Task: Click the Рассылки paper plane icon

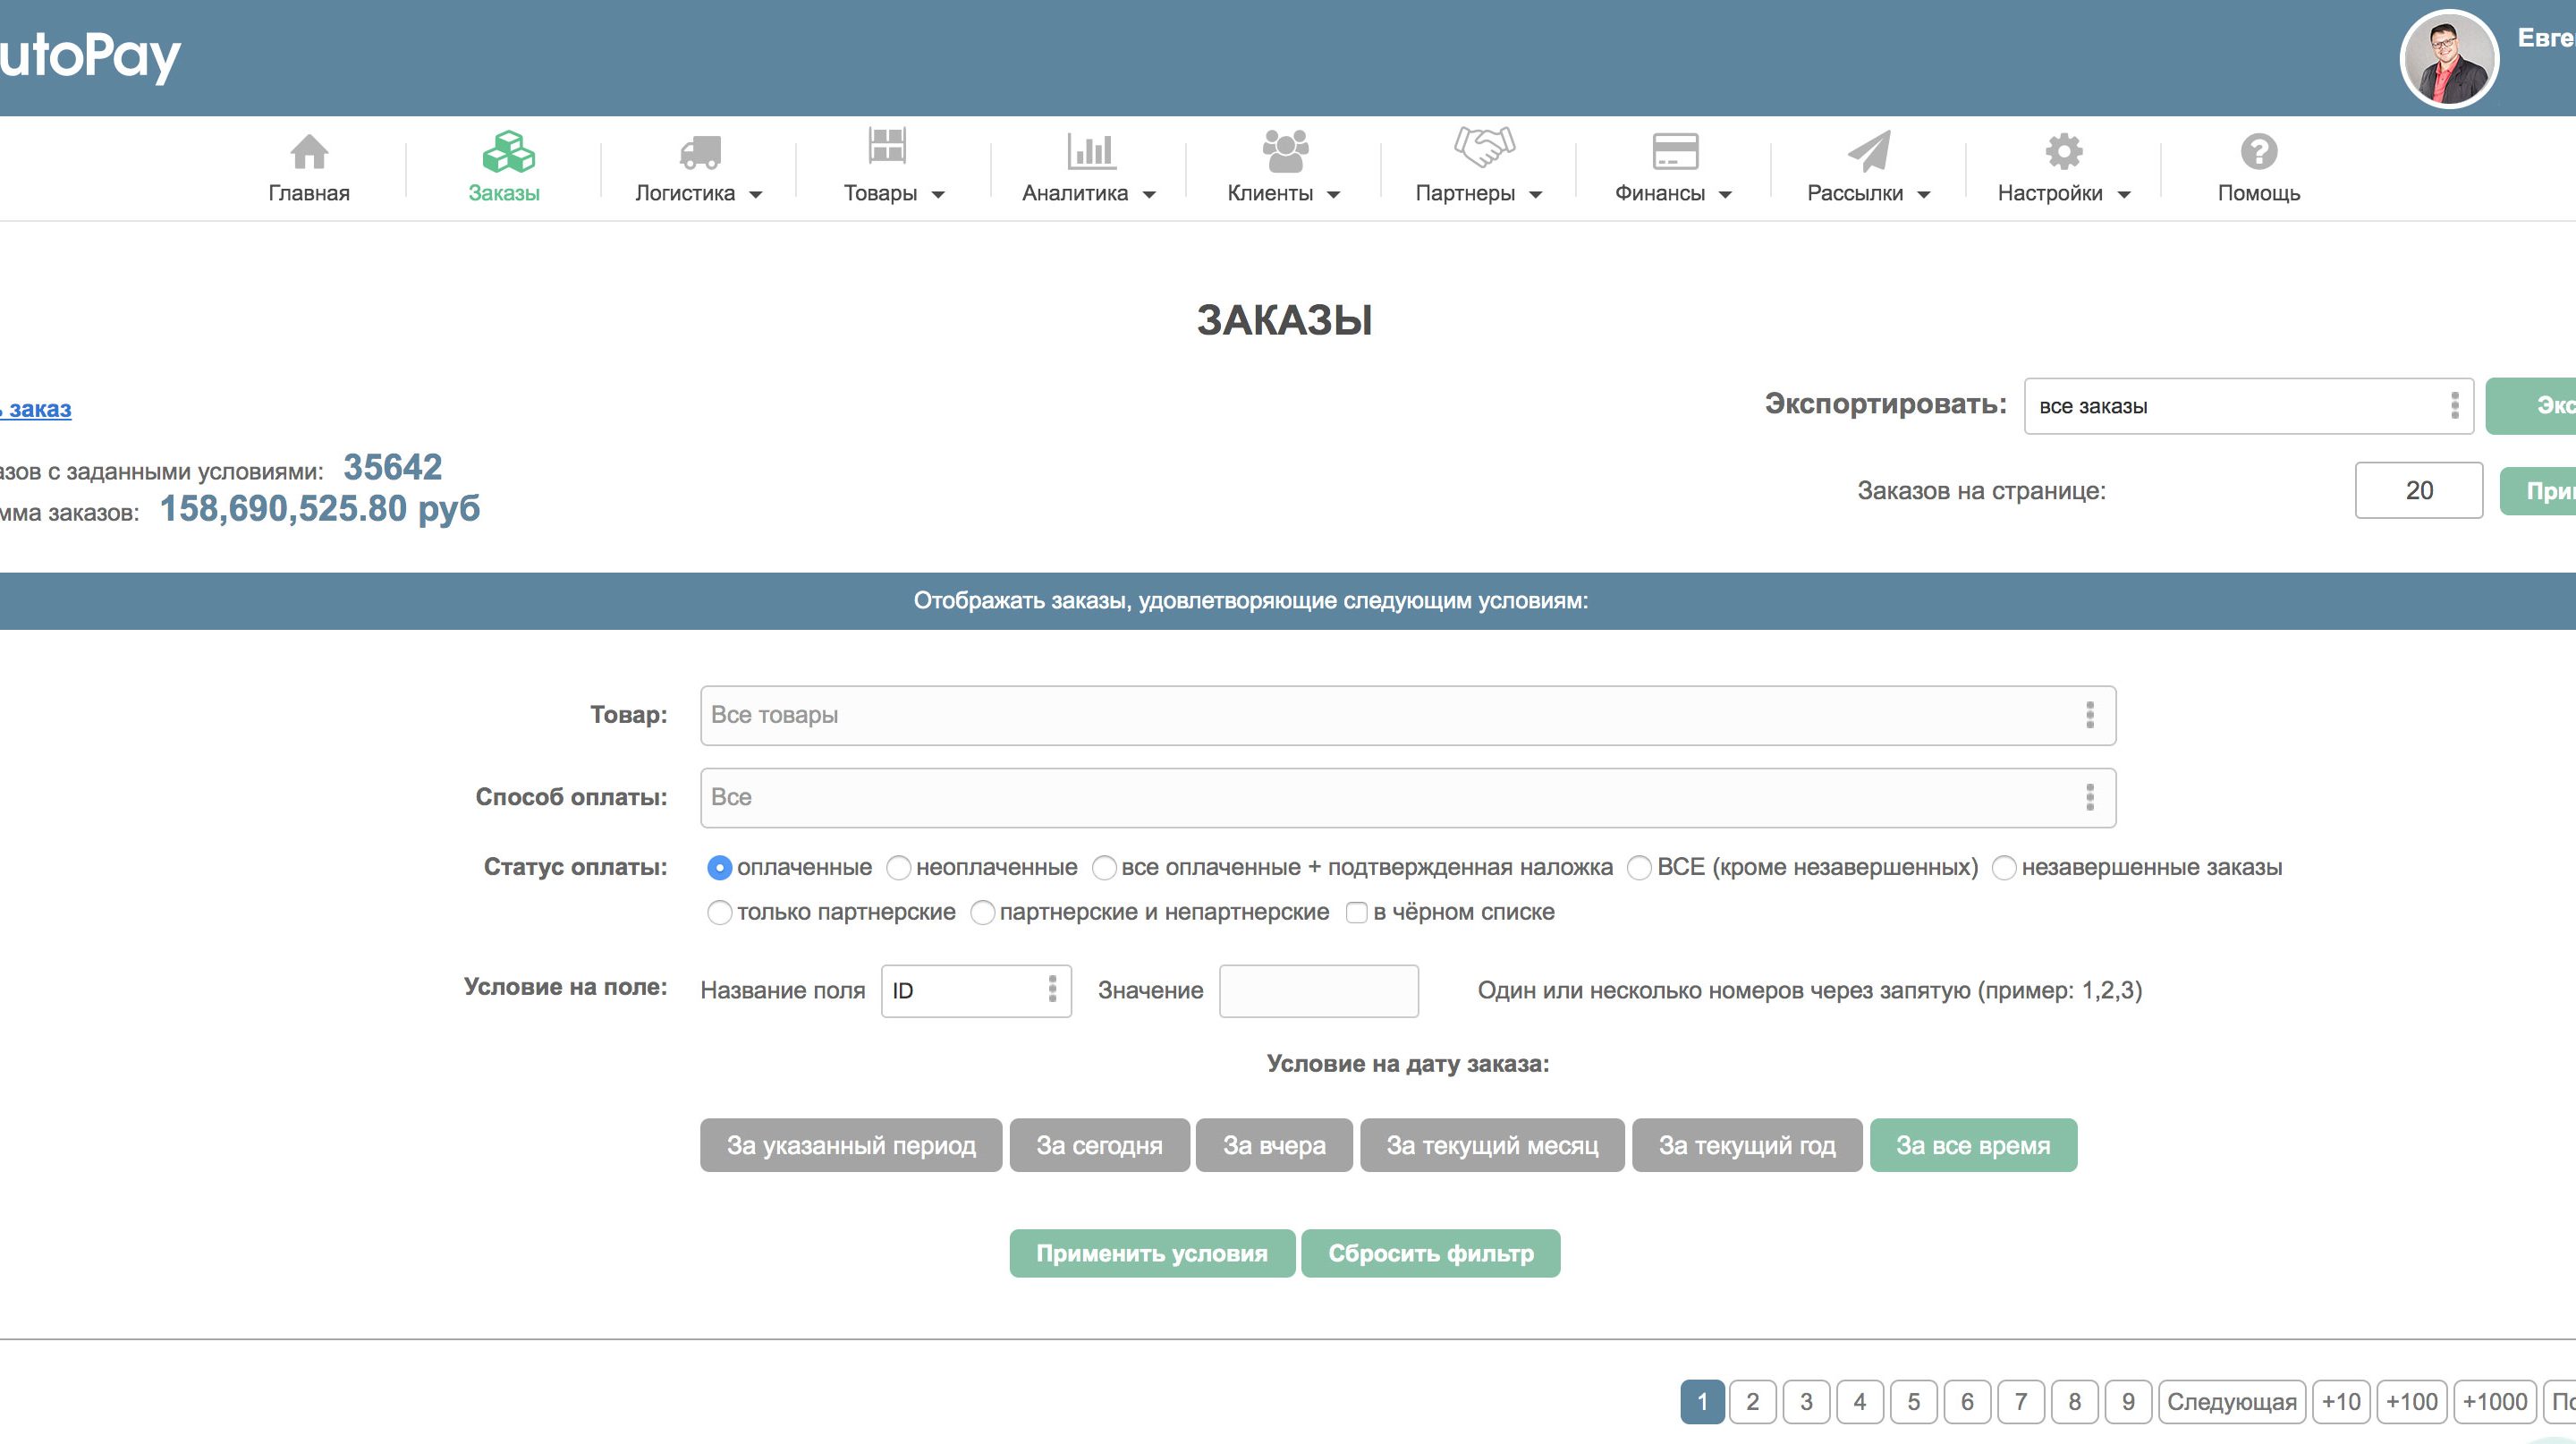Action: 1869,151
